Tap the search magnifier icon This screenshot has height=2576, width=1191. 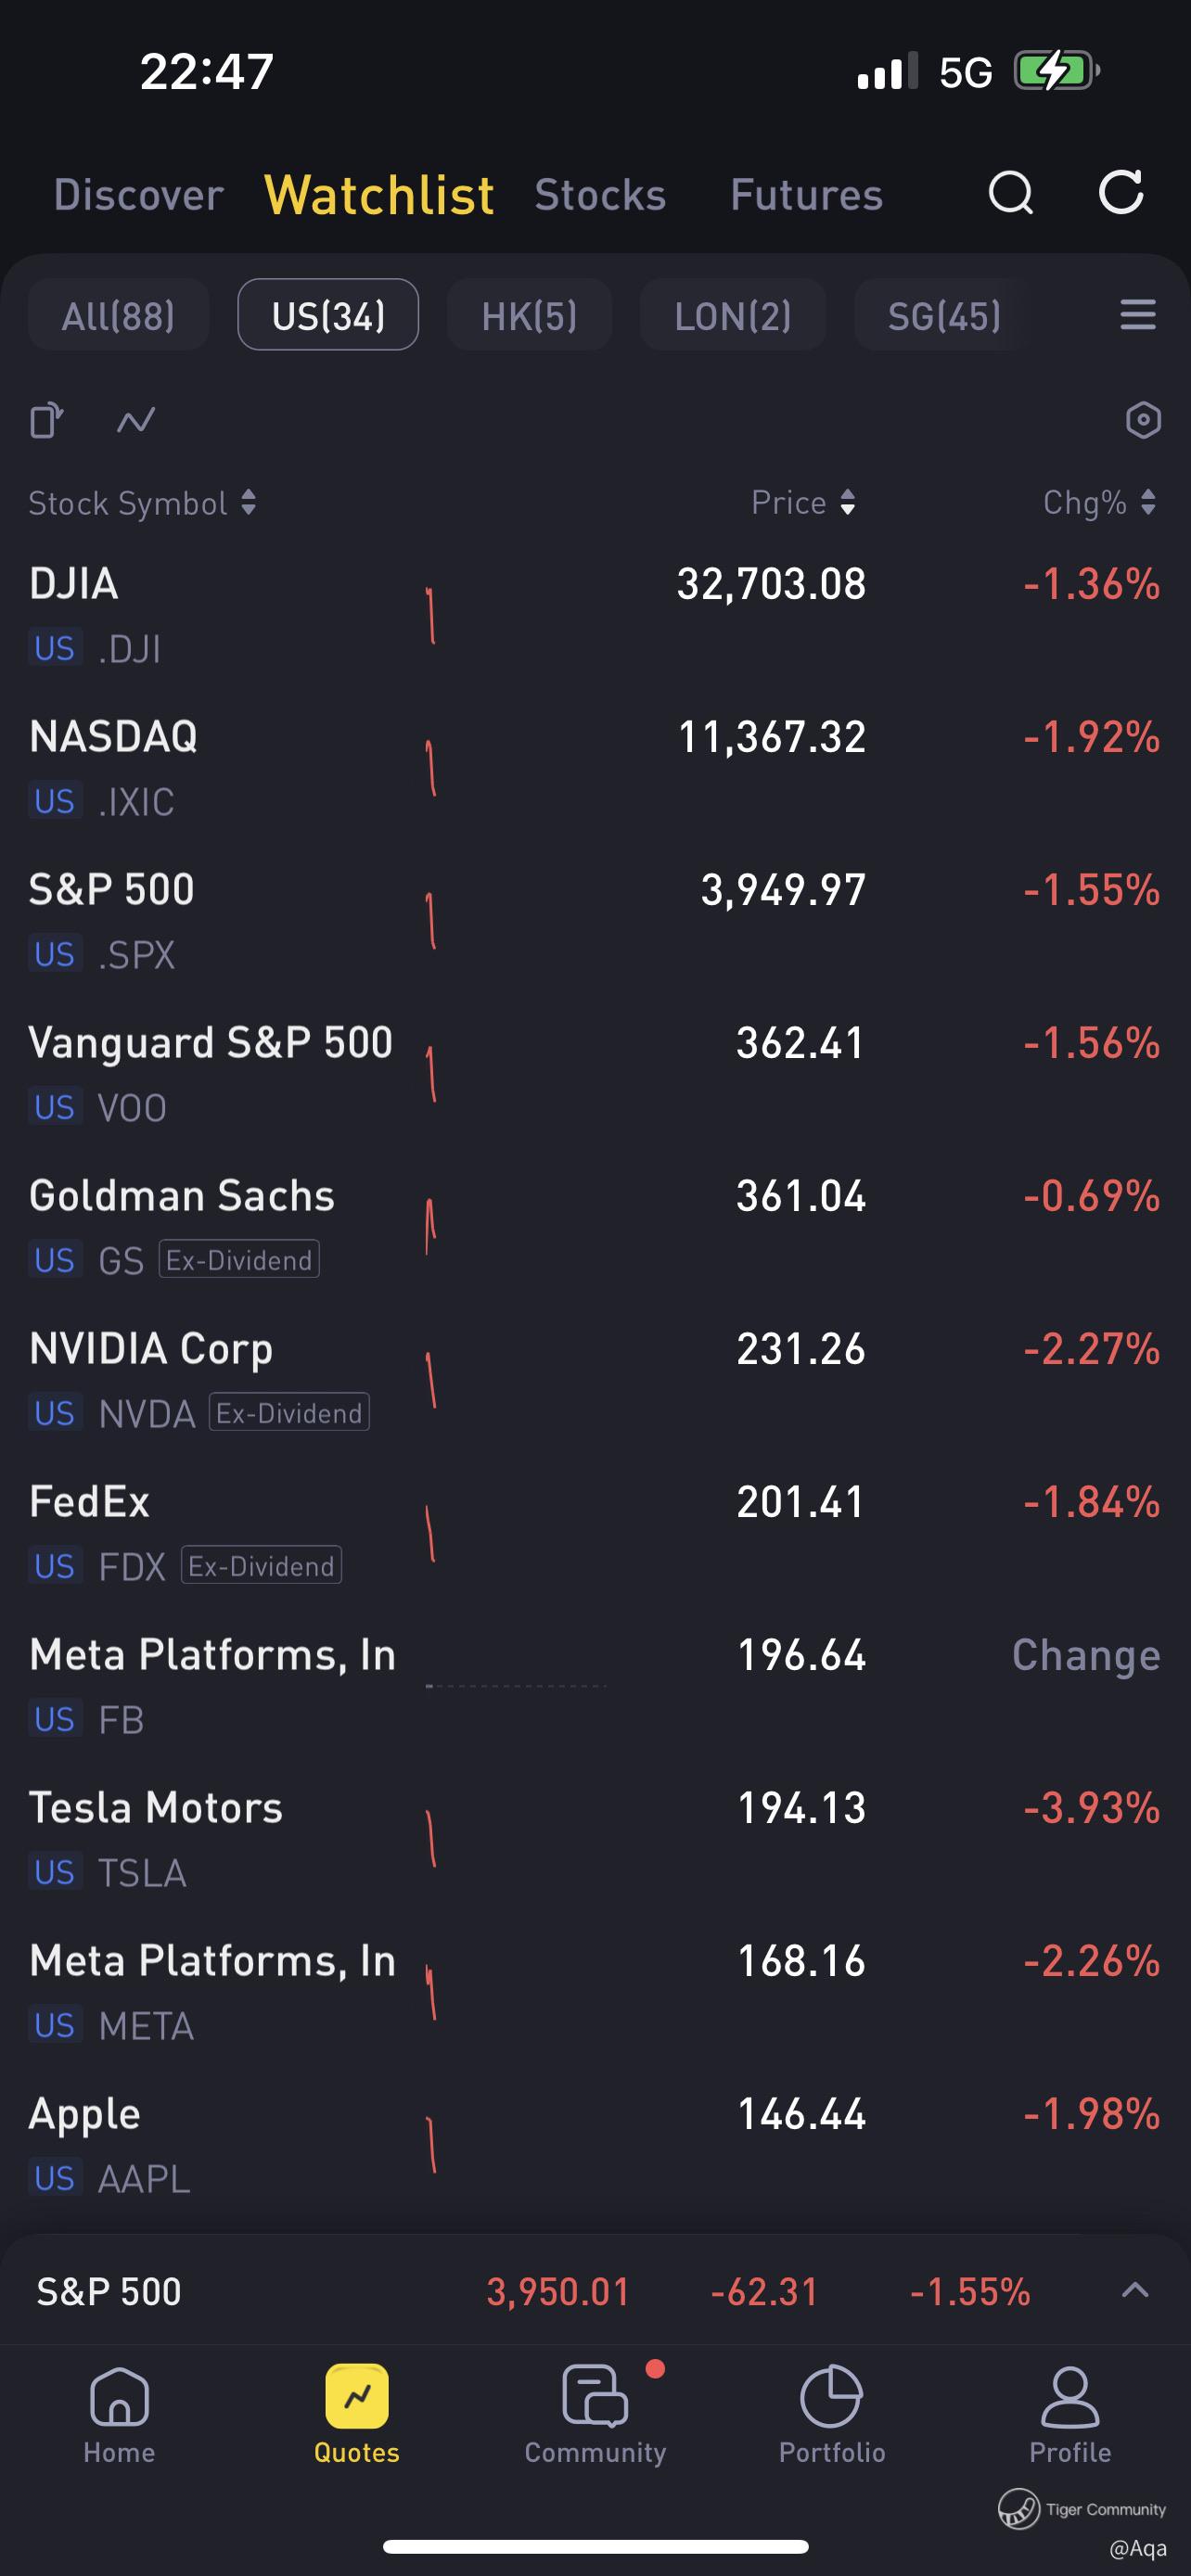(1010, 193)
